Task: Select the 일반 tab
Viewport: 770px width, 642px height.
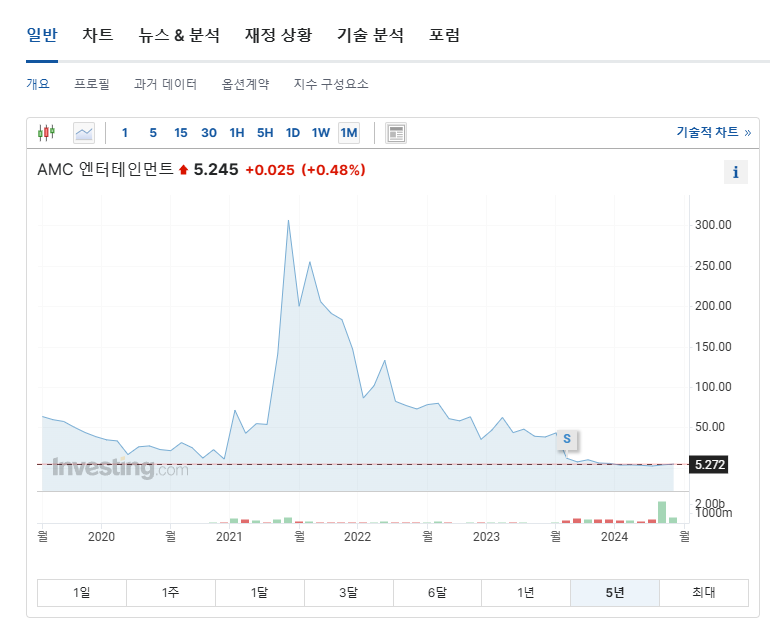Action: coord(42,35)
